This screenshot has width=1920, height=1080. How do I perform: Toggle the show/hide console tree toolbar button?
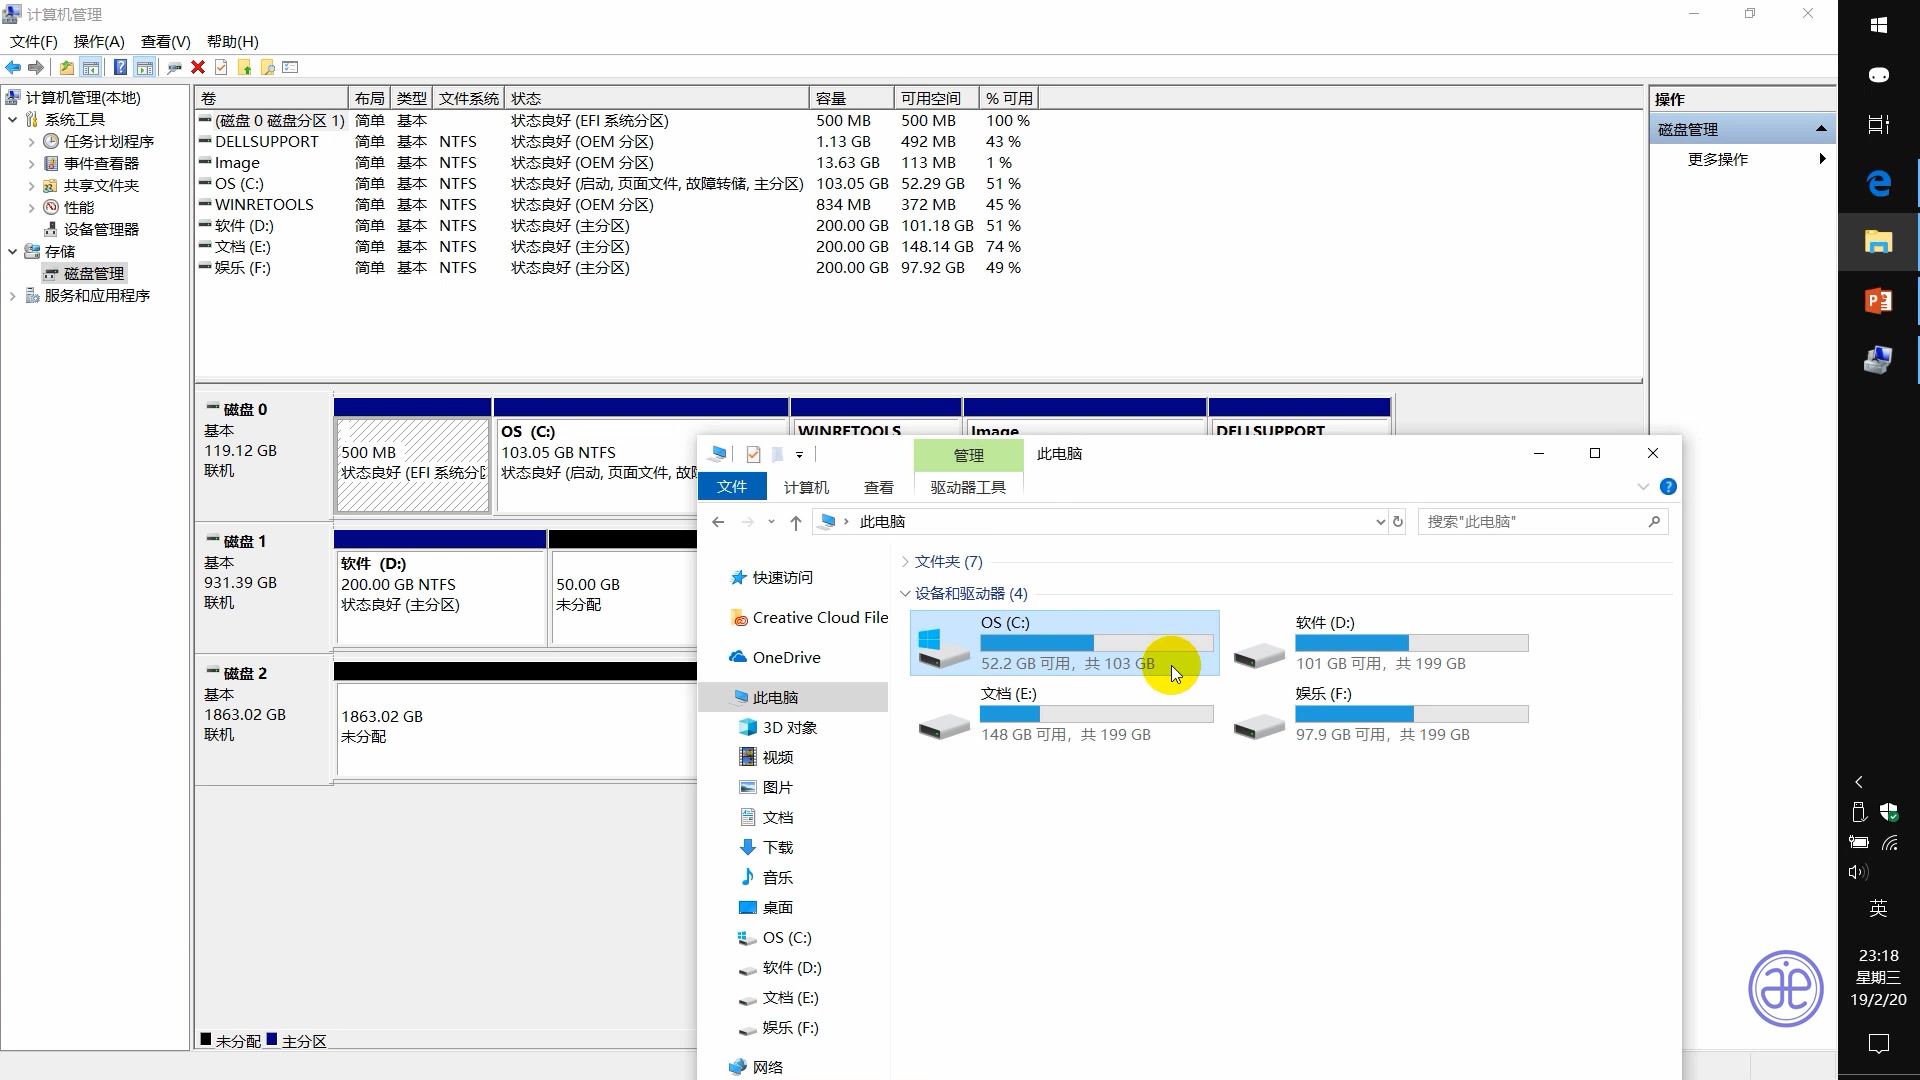pos(91,67)
